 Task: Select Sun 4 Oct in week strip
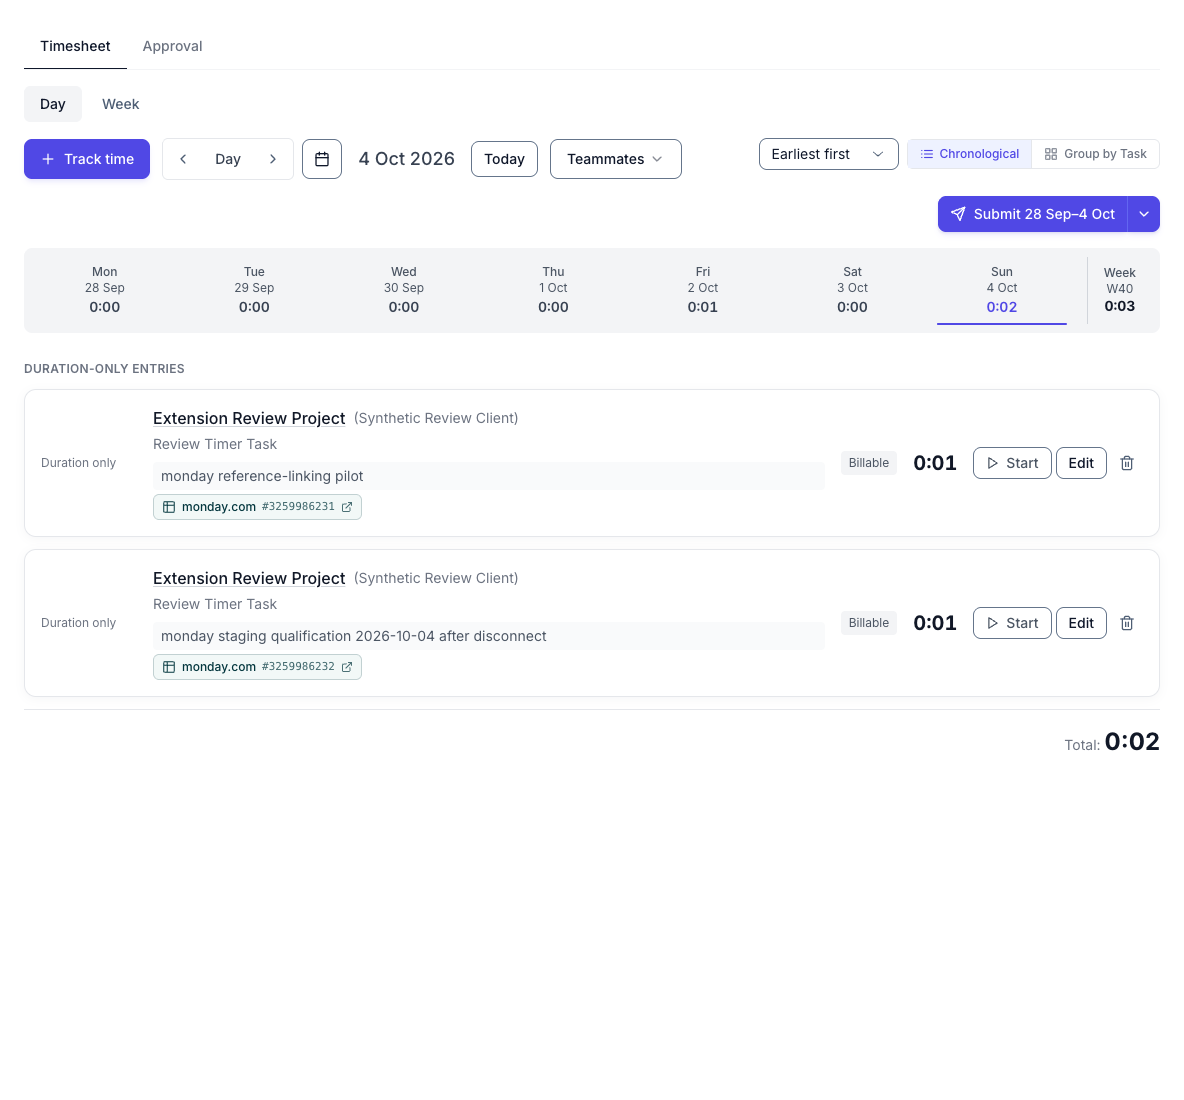[x=1002, y=290]
